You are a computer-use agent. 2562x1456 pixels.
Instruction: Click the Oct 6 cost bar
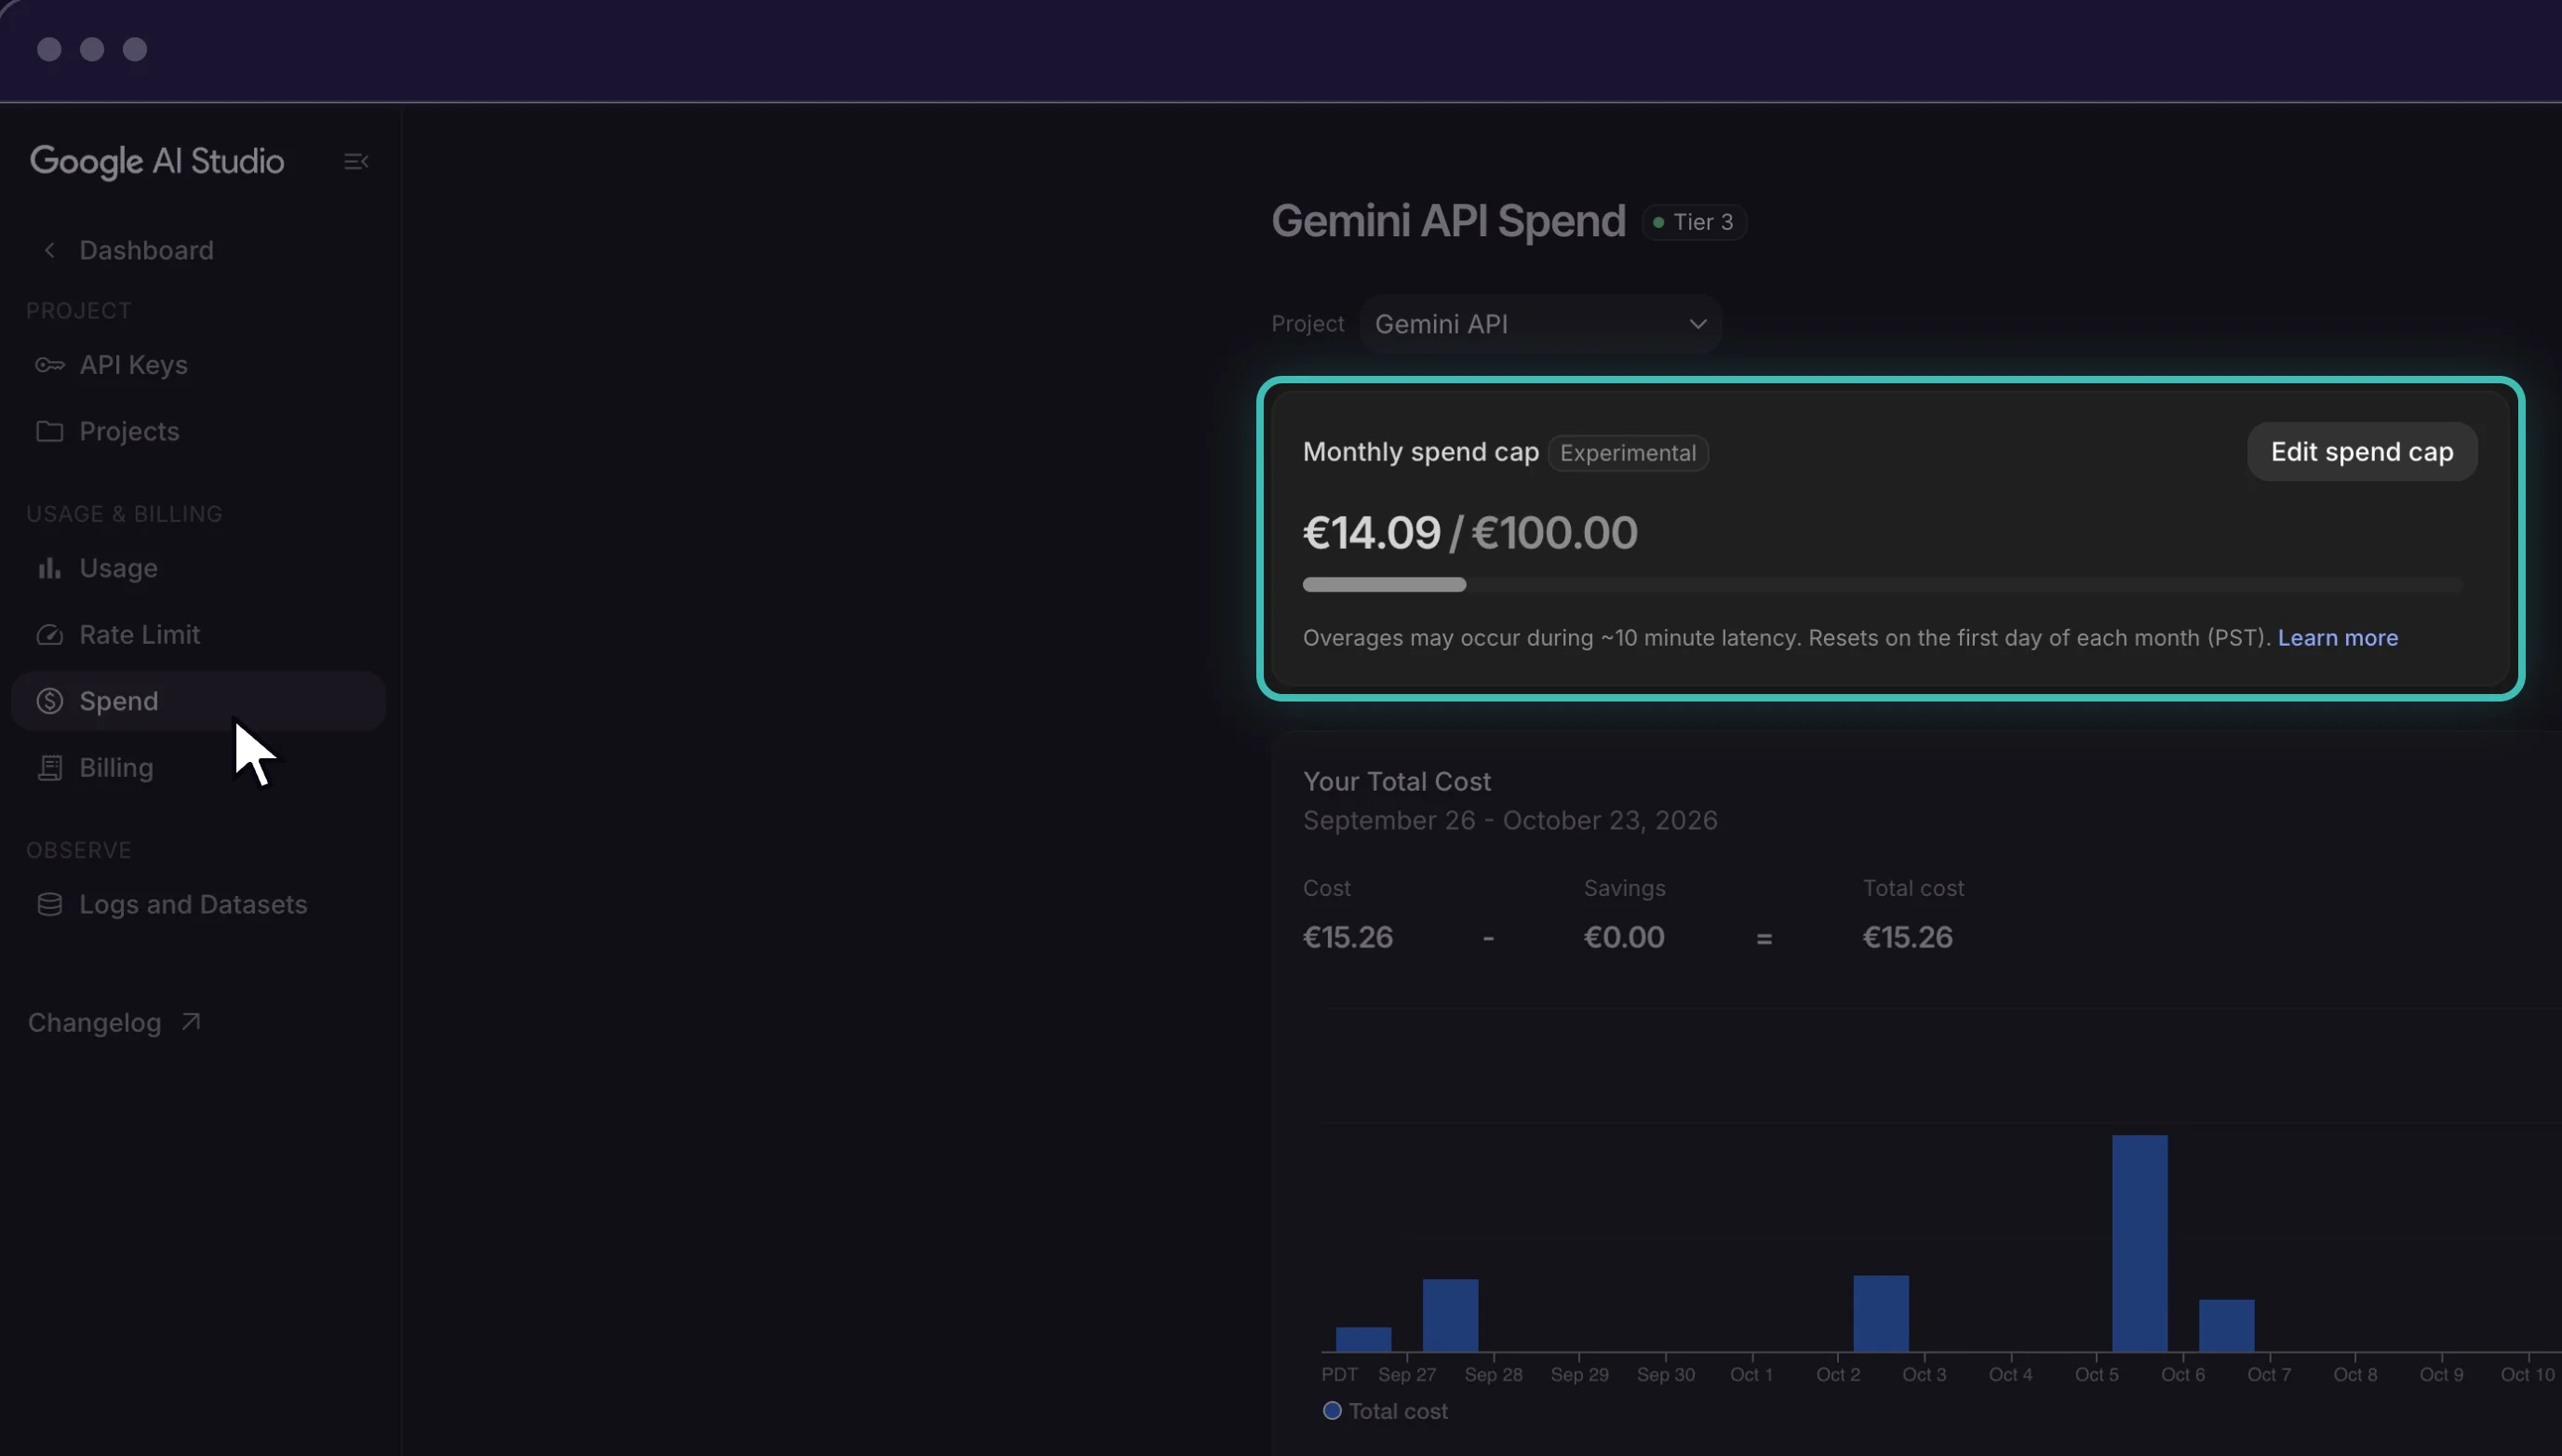pos(2226,1326)
